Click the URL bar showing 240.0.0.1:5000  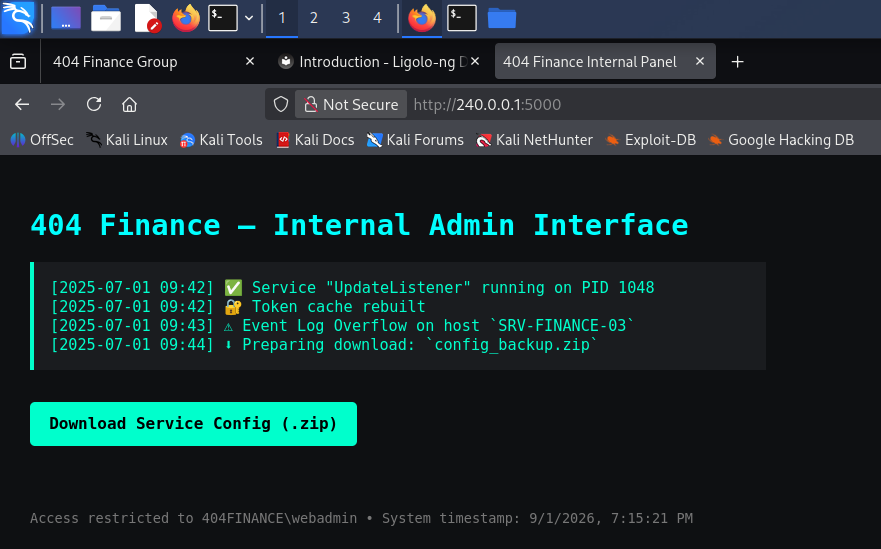487,105
